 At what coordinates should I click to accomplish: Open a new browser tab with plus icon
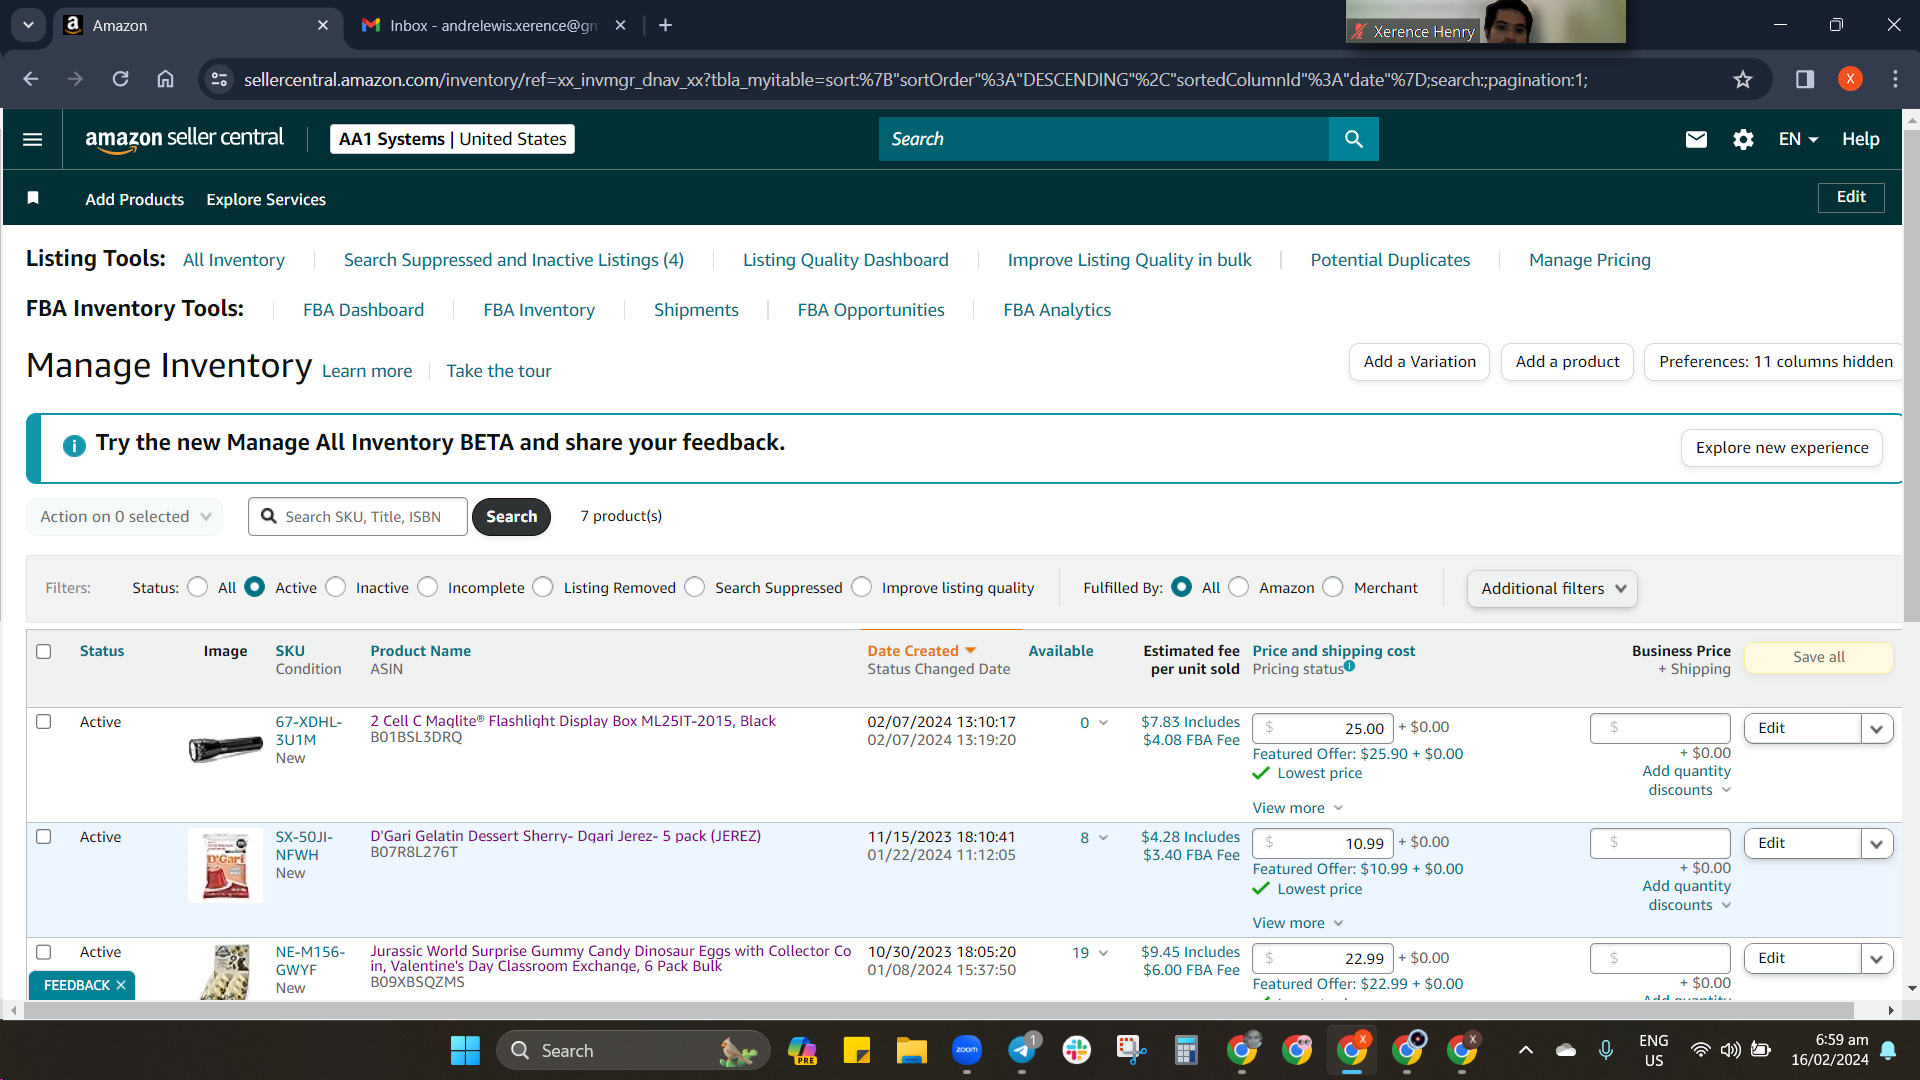pyautogui.click(x=666, y=25)
